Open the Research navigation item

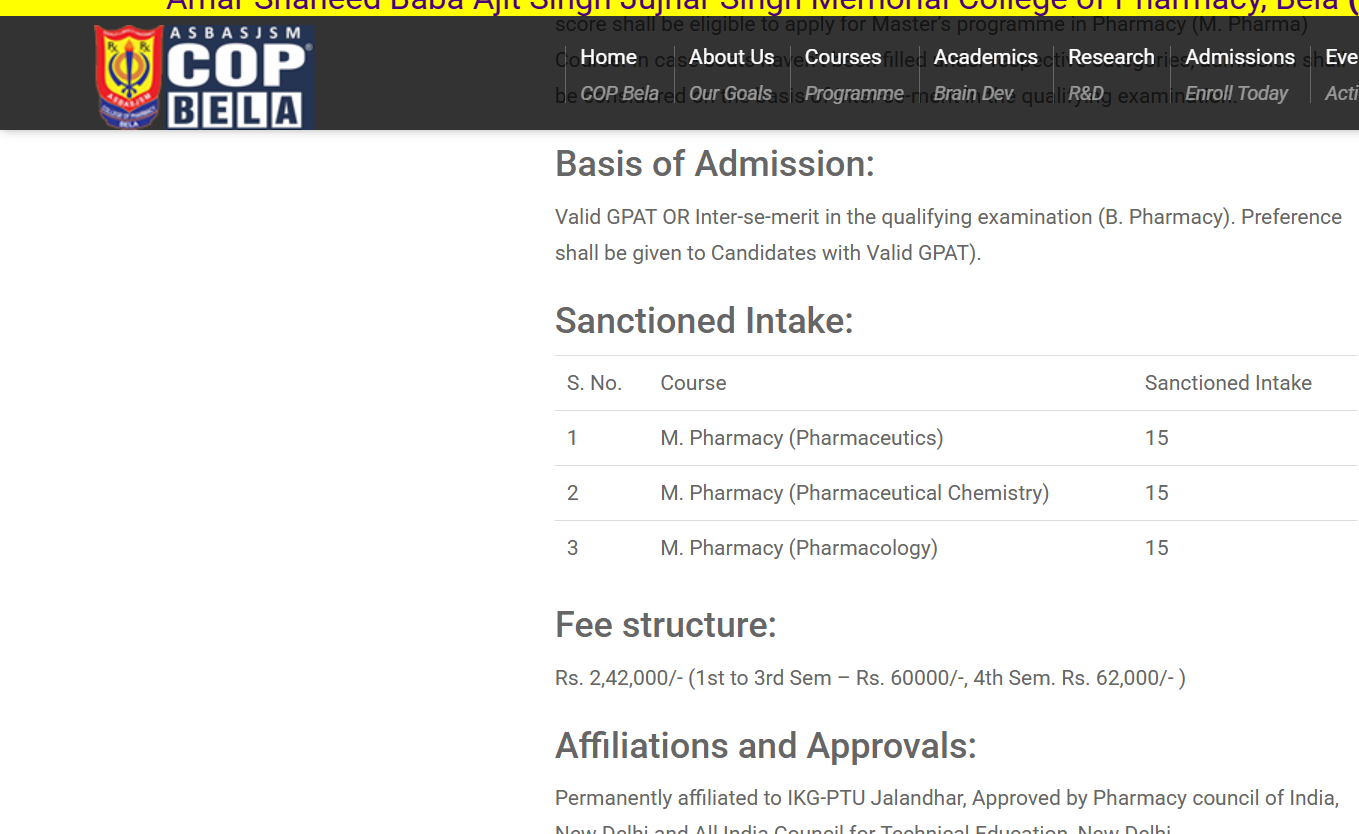click(1111, 58)
